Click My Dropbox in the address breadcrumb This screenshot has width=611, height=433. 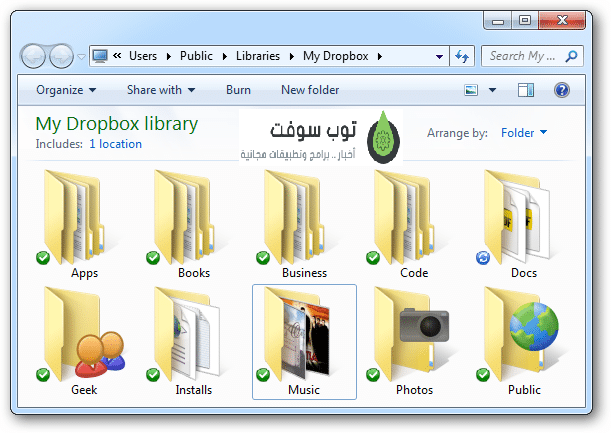336,56
